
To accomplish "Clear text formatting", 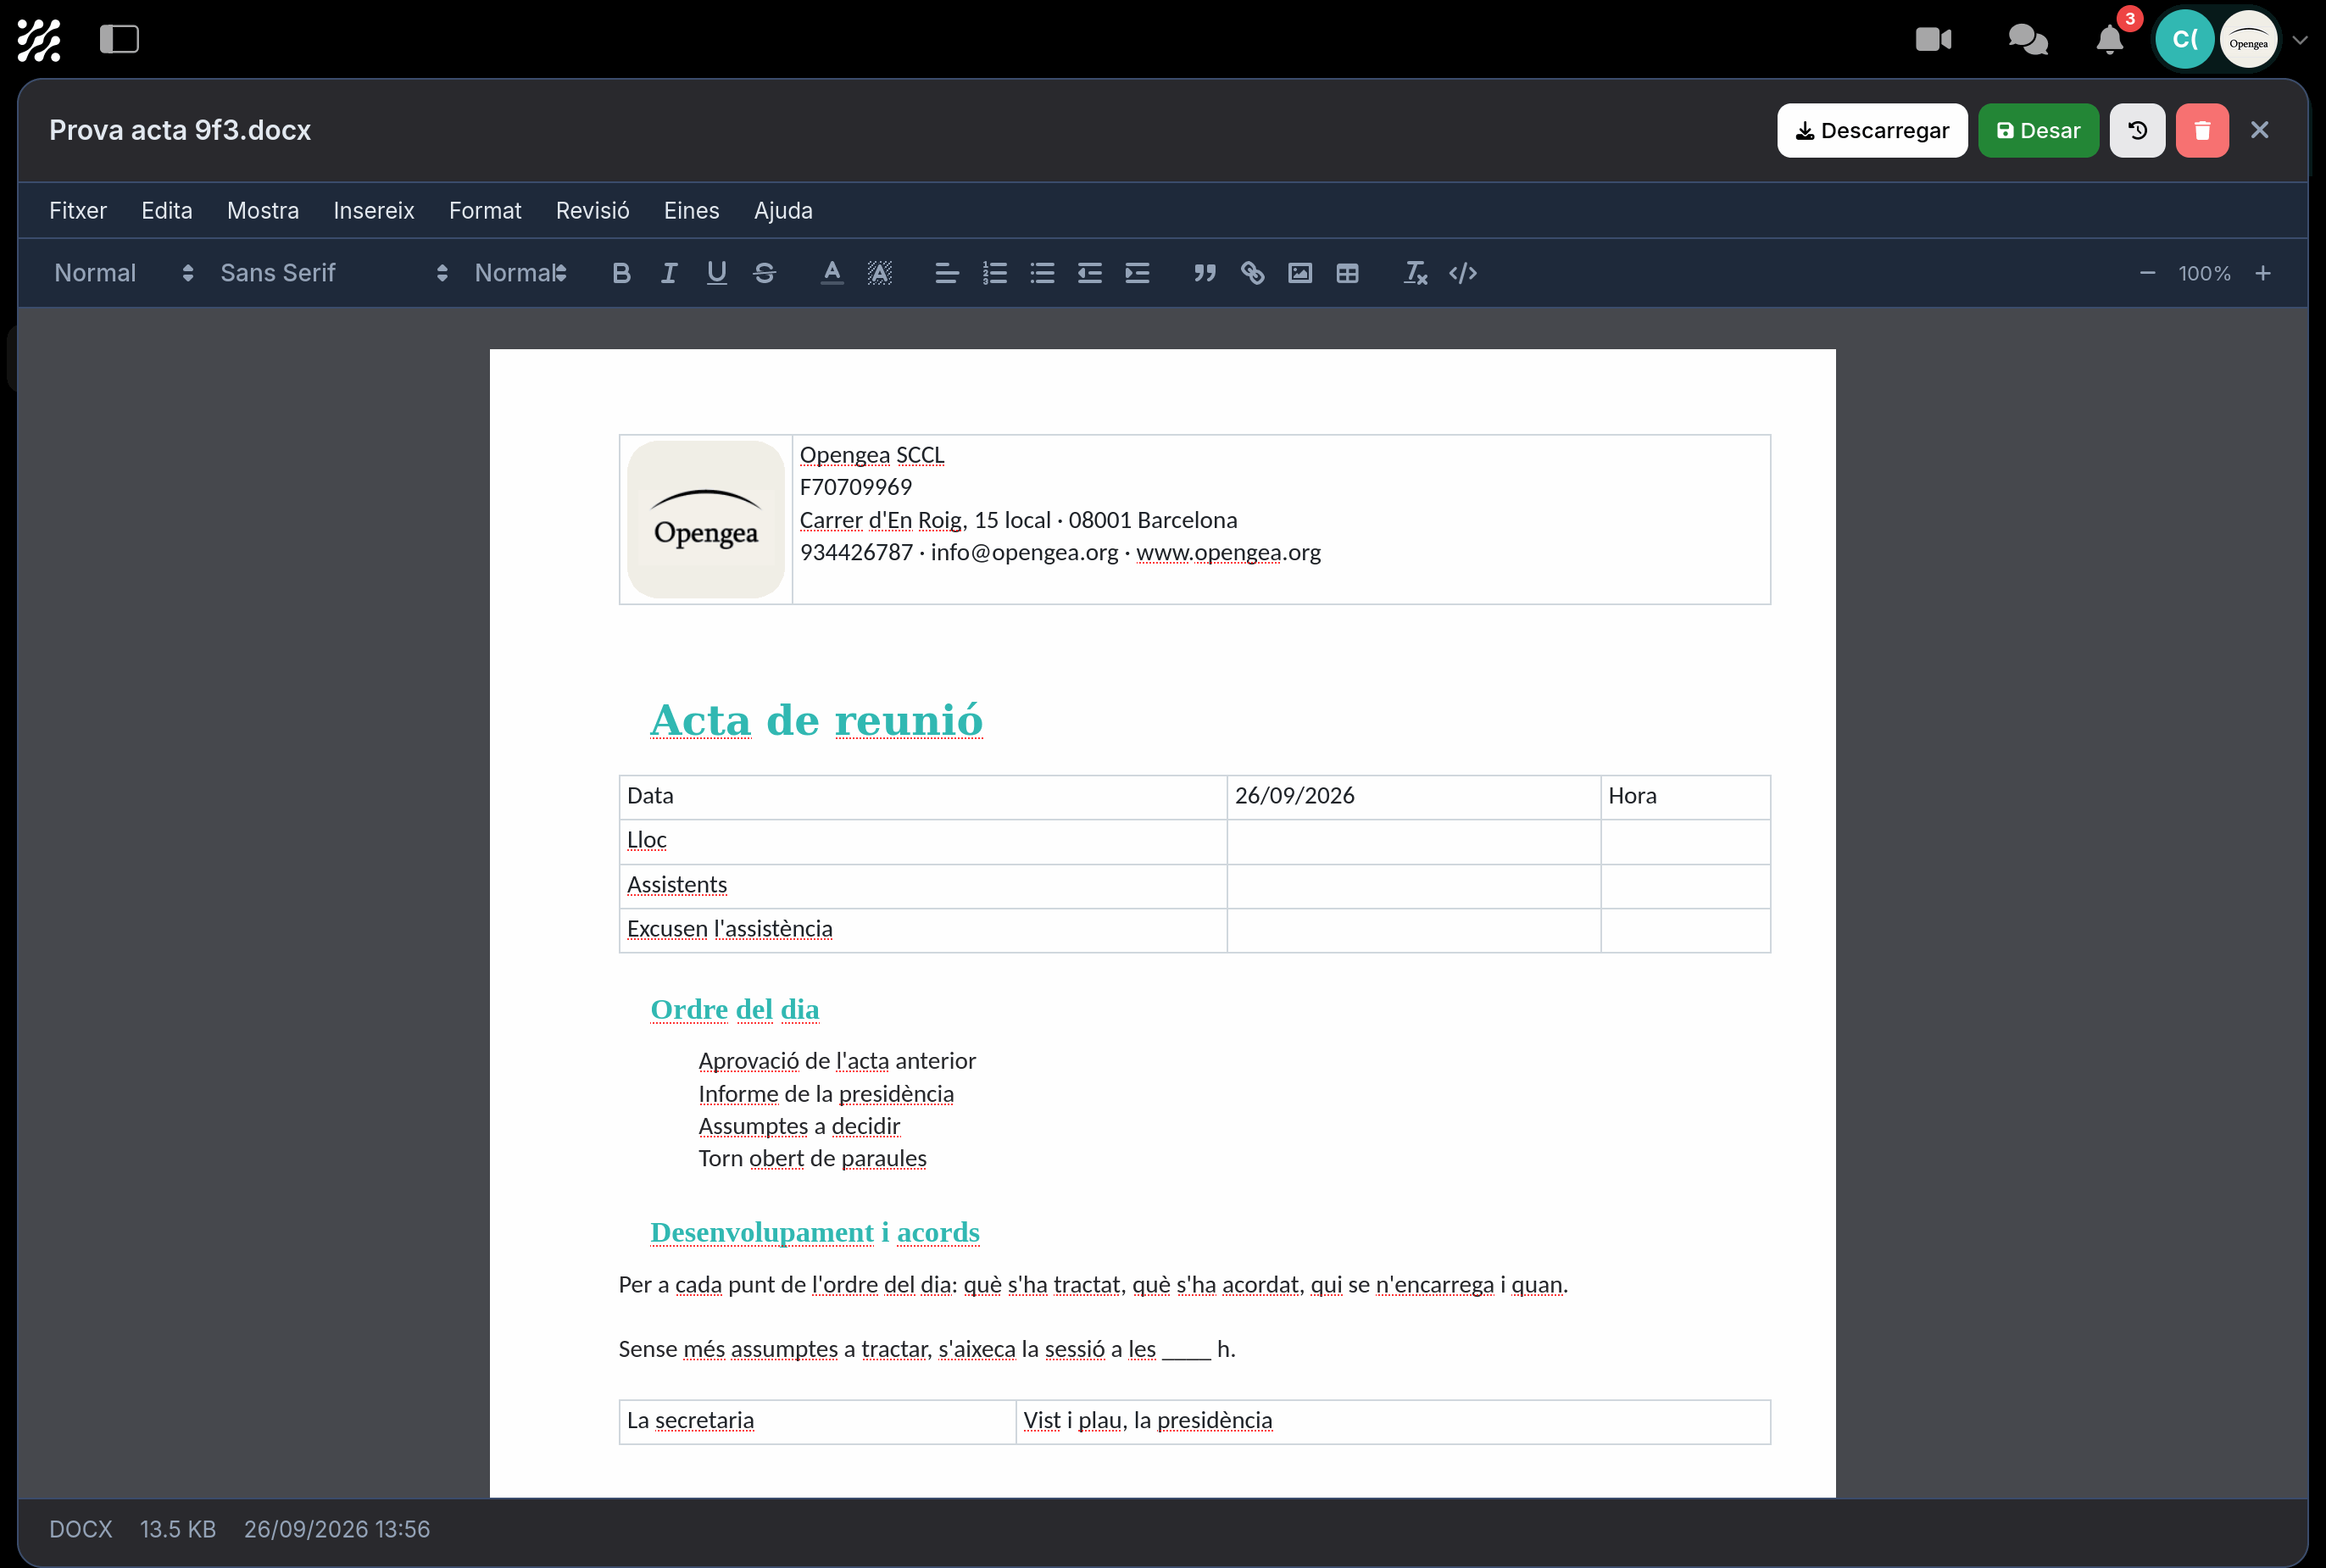I will (1415, 273).
